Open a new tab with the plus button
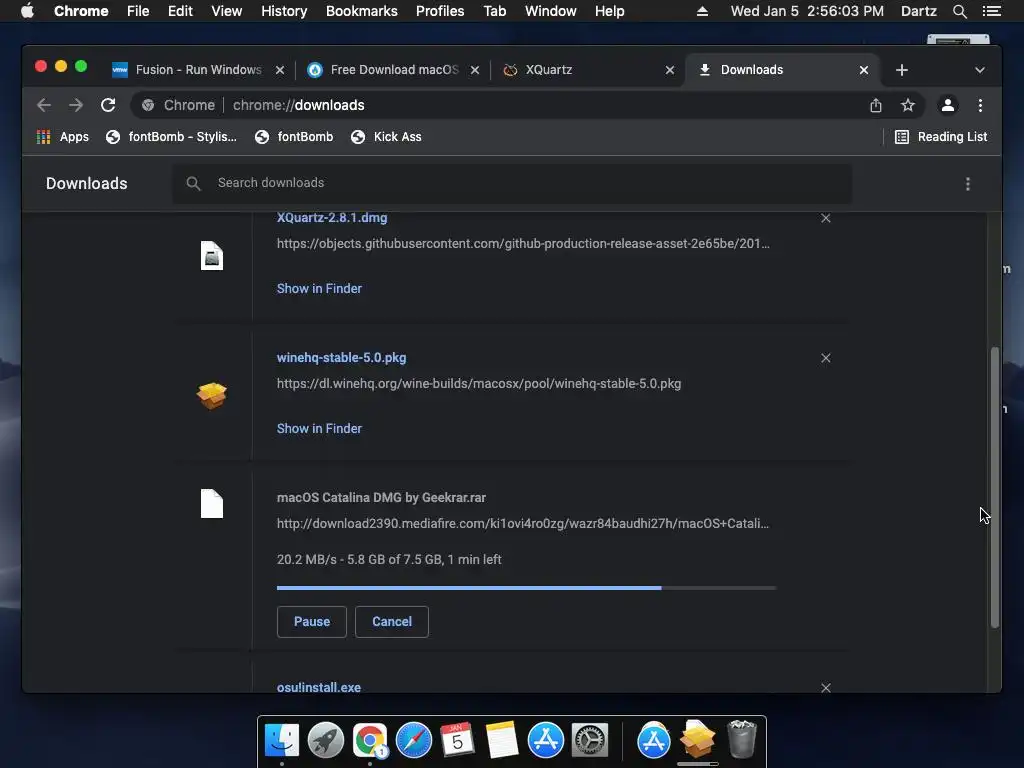This screenshot has width=1024, height=768. pos(902,70)
